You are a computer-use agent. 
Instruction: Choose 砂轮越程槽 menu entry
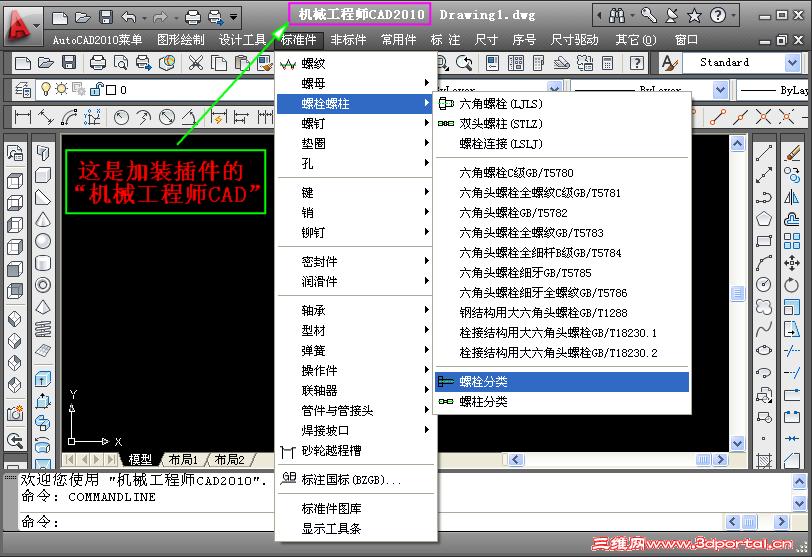point(355,451)
